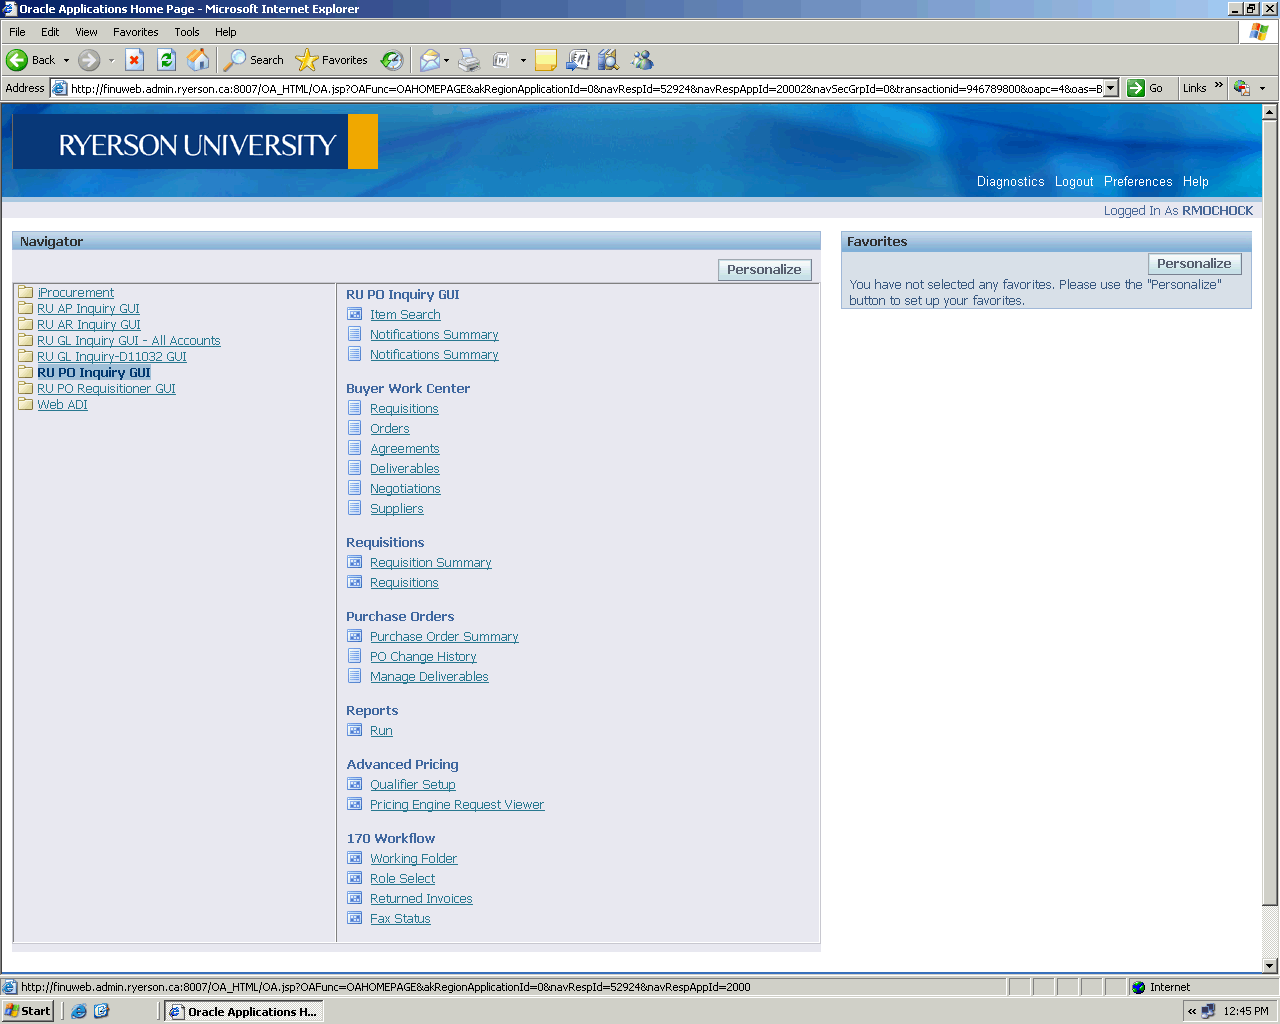
Task: Click the Print toolbar icon
Action: pyautogui.click(x=469, y=60)
